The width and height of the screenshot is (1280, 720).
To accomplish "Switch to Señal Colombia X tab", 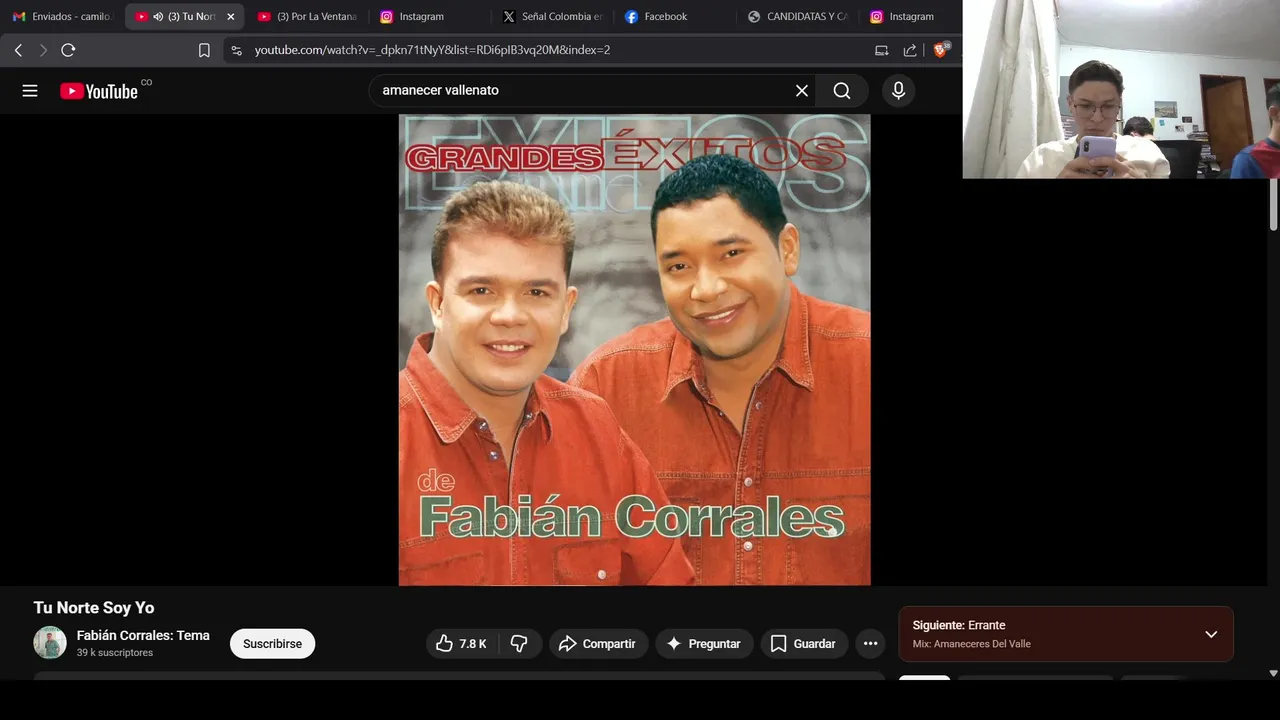I will (x=552, y=17).
